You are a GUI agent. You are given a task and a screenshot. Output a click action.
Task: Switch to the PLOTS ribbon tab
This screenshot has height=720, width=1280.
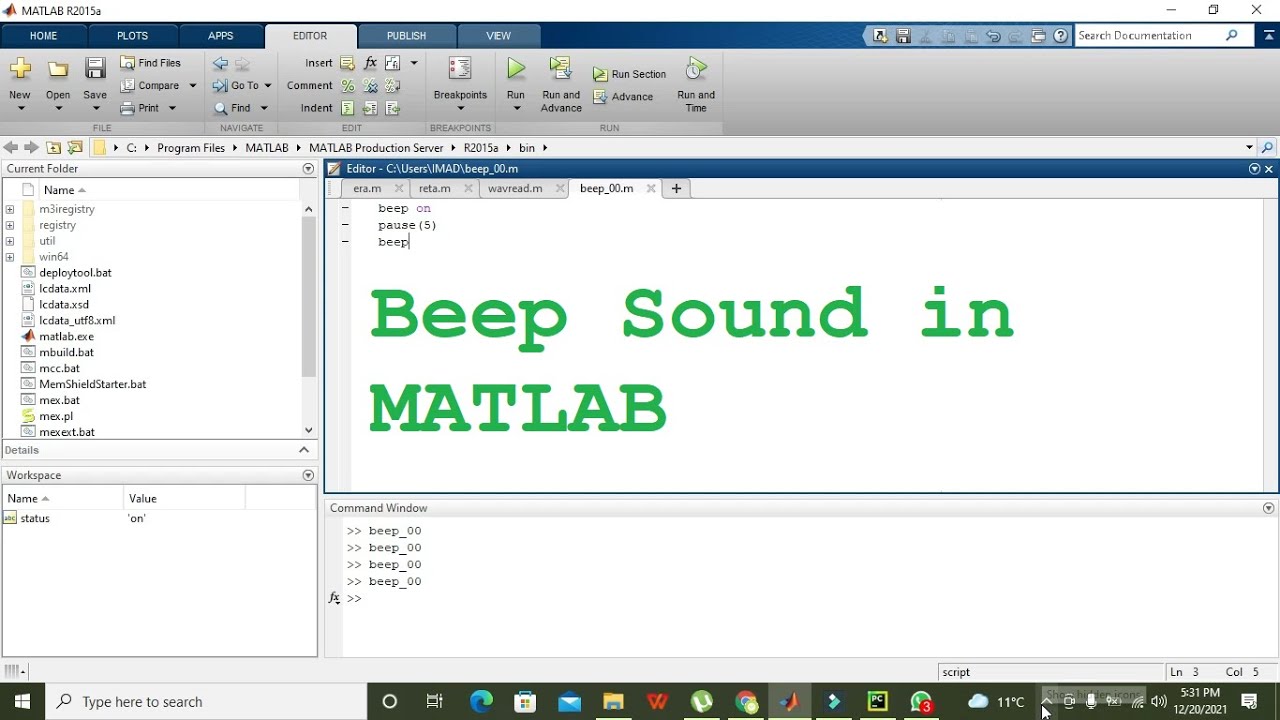(132, 36)
